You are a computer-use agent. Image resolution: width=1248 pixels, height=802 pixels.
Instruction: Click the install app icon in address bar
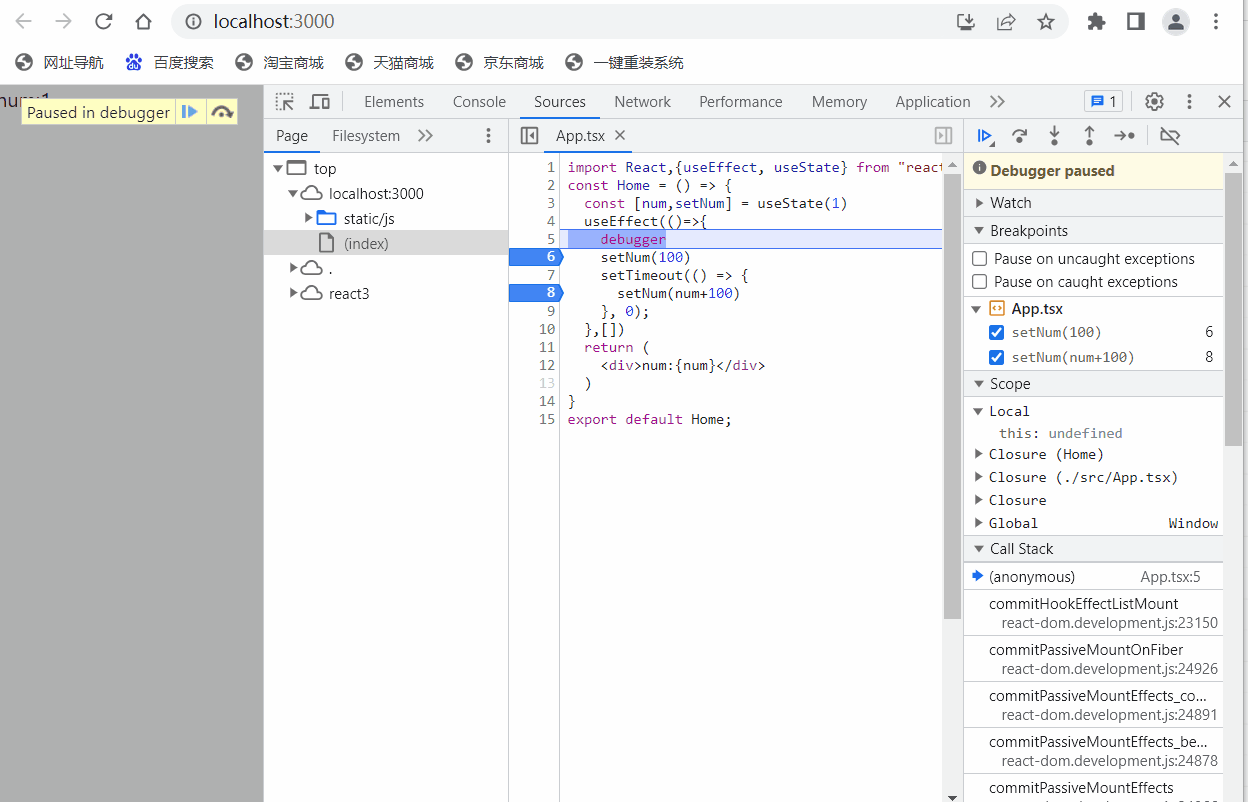[x=966, y=21]
